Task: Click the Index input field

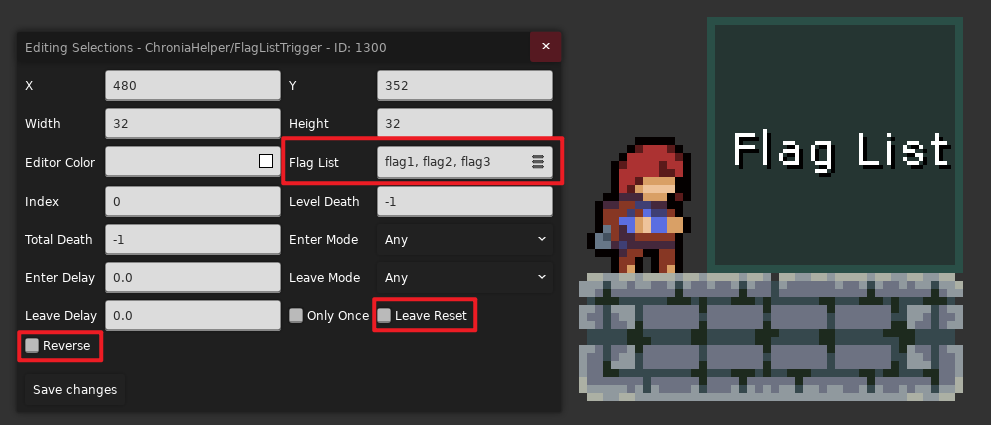Action: click(x=193, y=201)
